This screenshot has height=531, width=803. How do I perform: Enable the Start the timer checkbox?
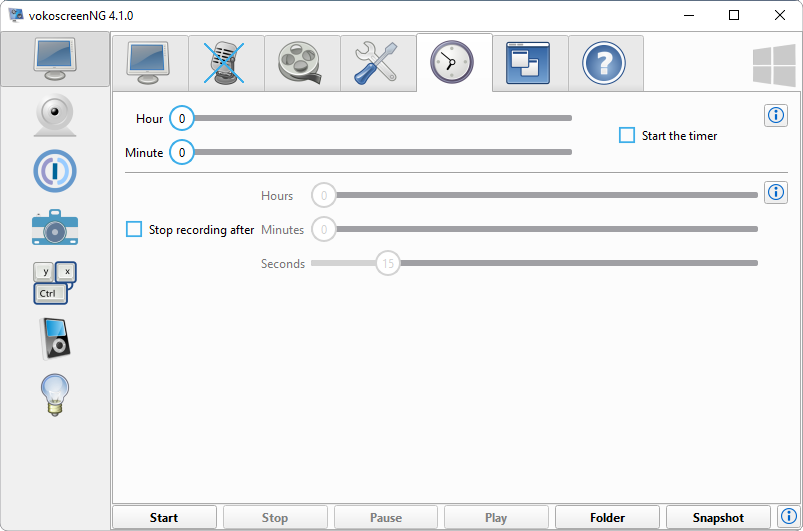[x=627, y=135]
